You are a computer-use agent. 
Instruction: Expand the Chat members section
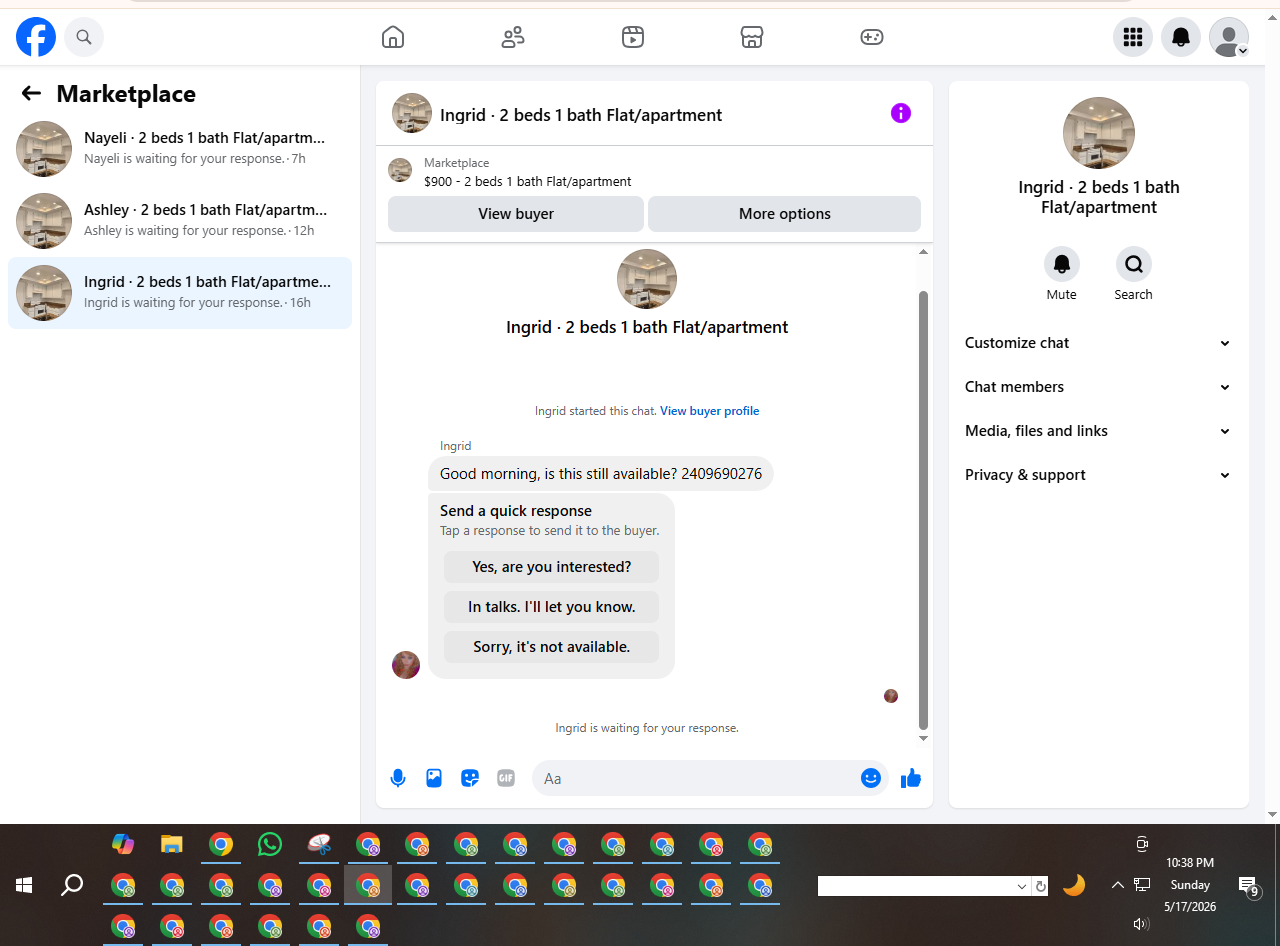(x=1099, y=387)
